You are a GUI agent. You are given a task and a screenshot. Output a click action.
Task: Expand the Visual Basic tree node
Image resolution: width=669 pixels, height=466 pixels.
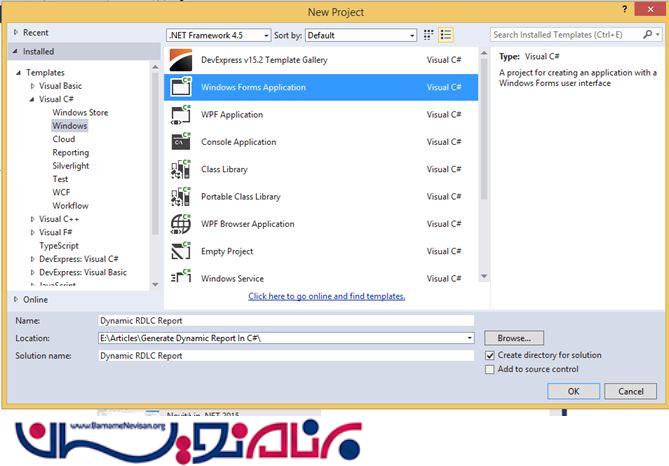[32, 86]
